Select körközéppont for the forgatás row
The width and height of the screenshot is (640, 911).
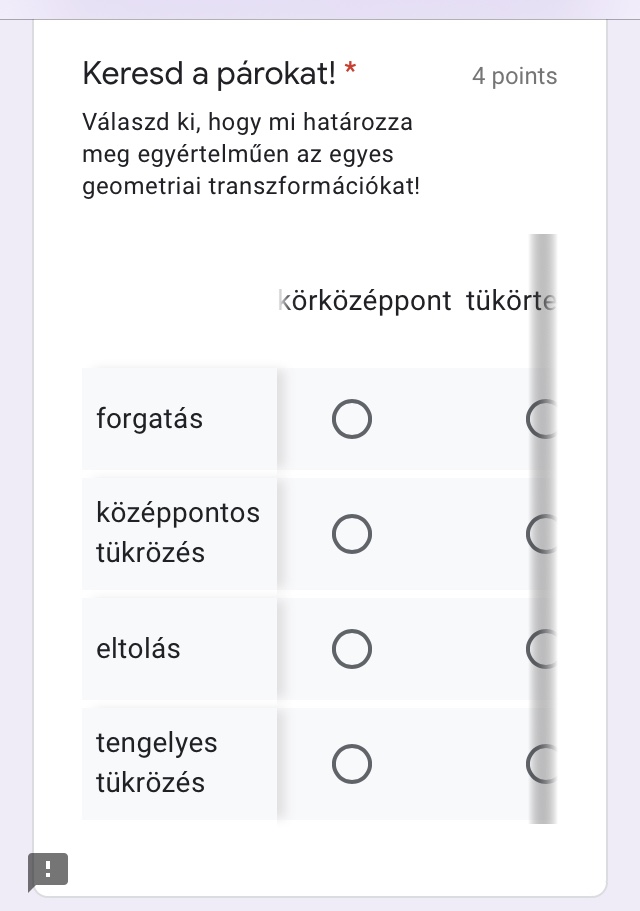coord(351,420)
